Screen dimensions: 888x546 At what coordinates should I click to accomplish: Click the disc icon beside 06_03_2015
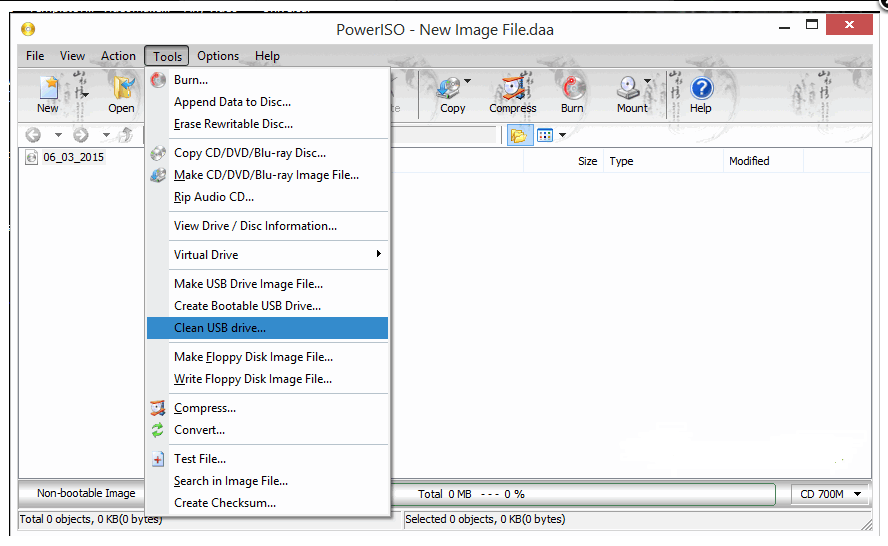click(x=32, y=157)
